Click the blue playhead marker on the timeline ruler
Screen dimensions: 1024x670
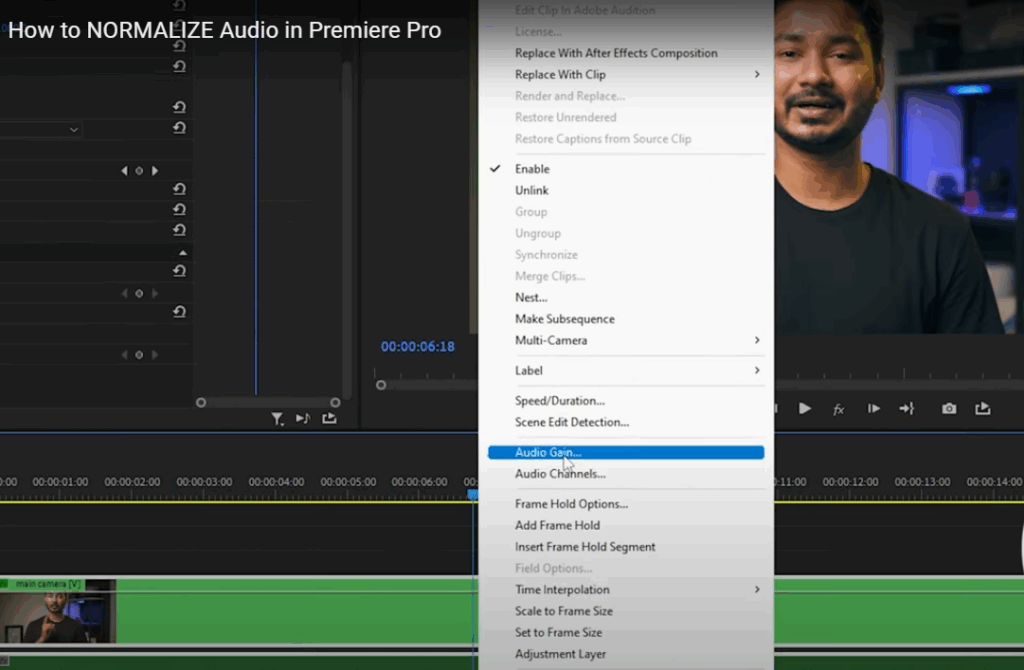coord(472,495)
